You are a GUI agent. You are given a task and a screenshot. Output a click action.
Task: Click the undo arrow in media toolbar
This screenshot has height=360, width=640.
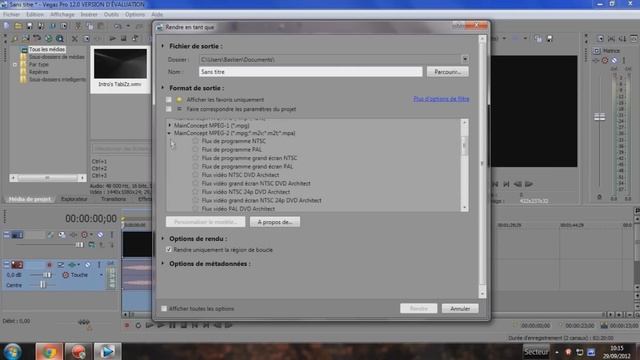click(x=37, y=38)
